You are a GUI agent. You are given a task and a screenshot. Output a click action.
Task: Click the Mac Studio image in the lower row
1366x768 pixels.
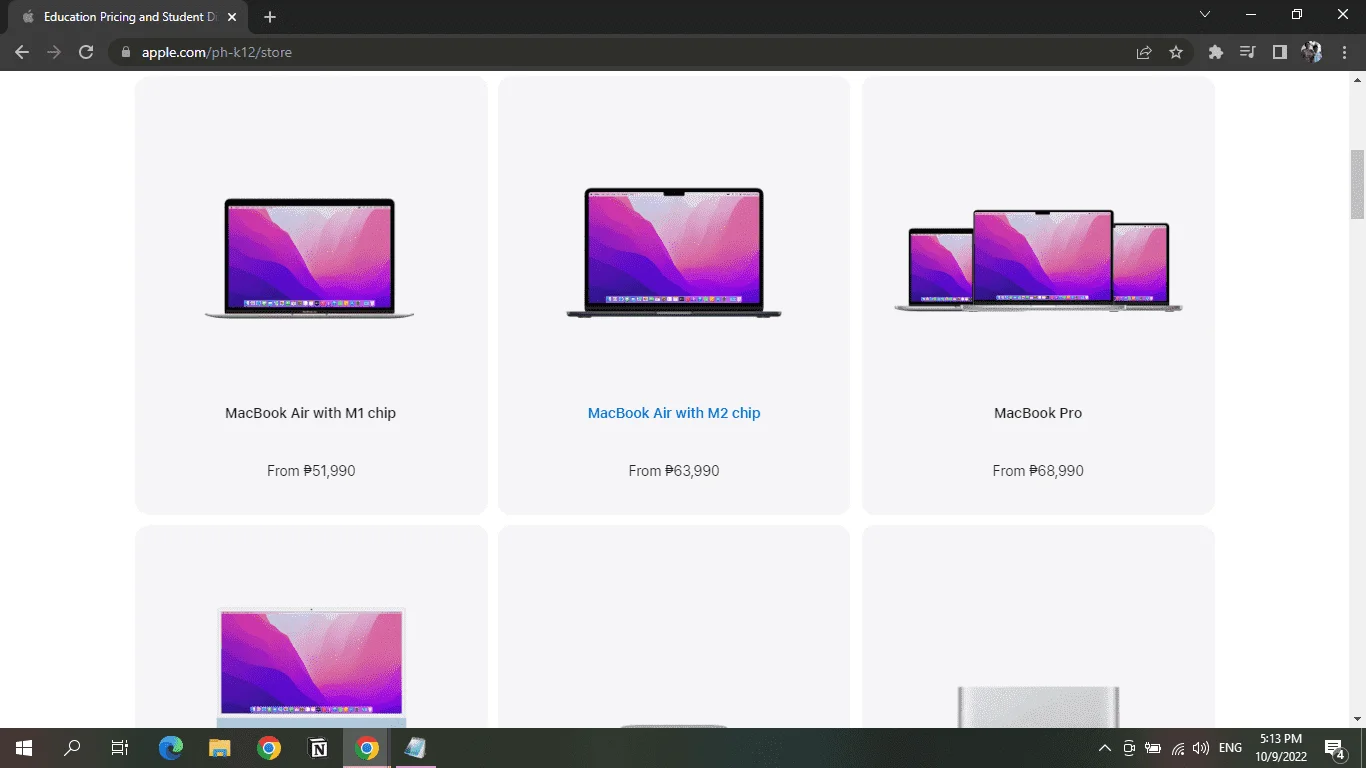click(1038, 706)
